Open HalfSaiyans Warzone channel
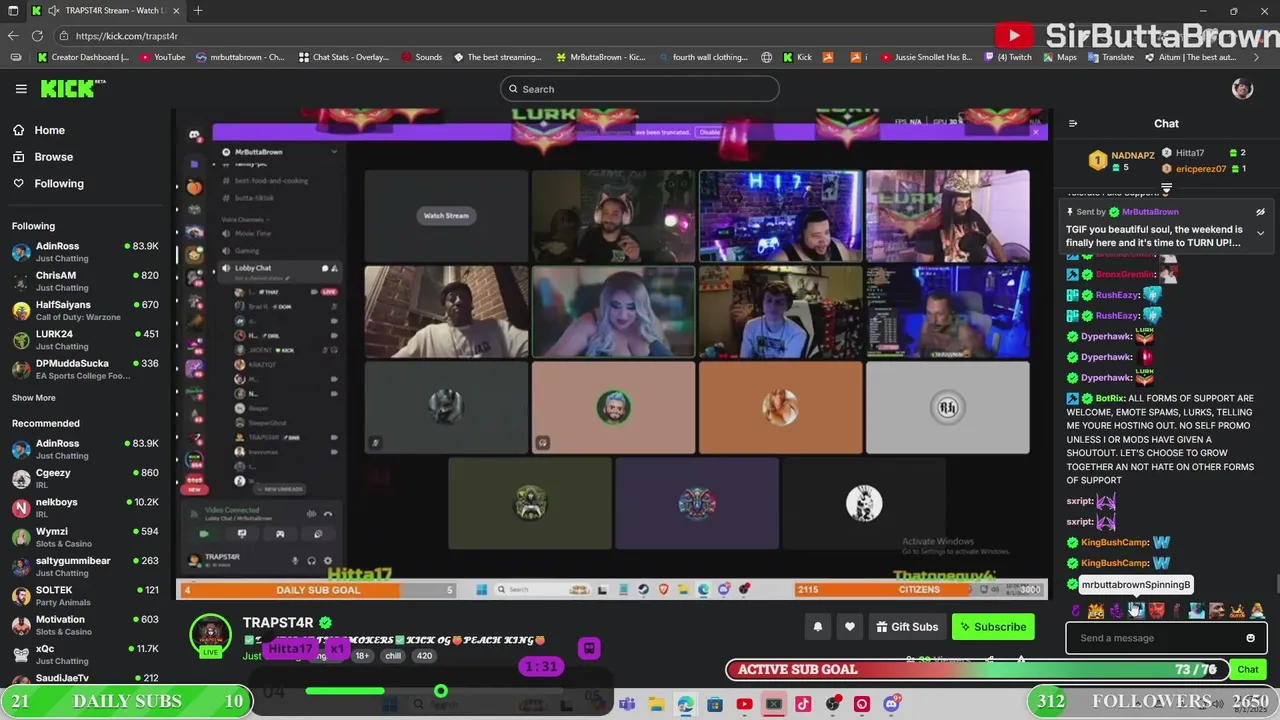 pyautogui.click(x=85, y=310)
